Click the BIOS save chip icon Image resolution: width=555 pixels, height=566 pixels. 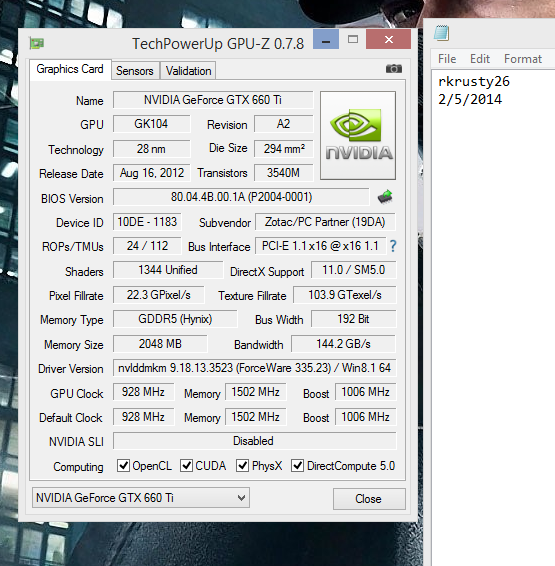[x=385, y=197]
